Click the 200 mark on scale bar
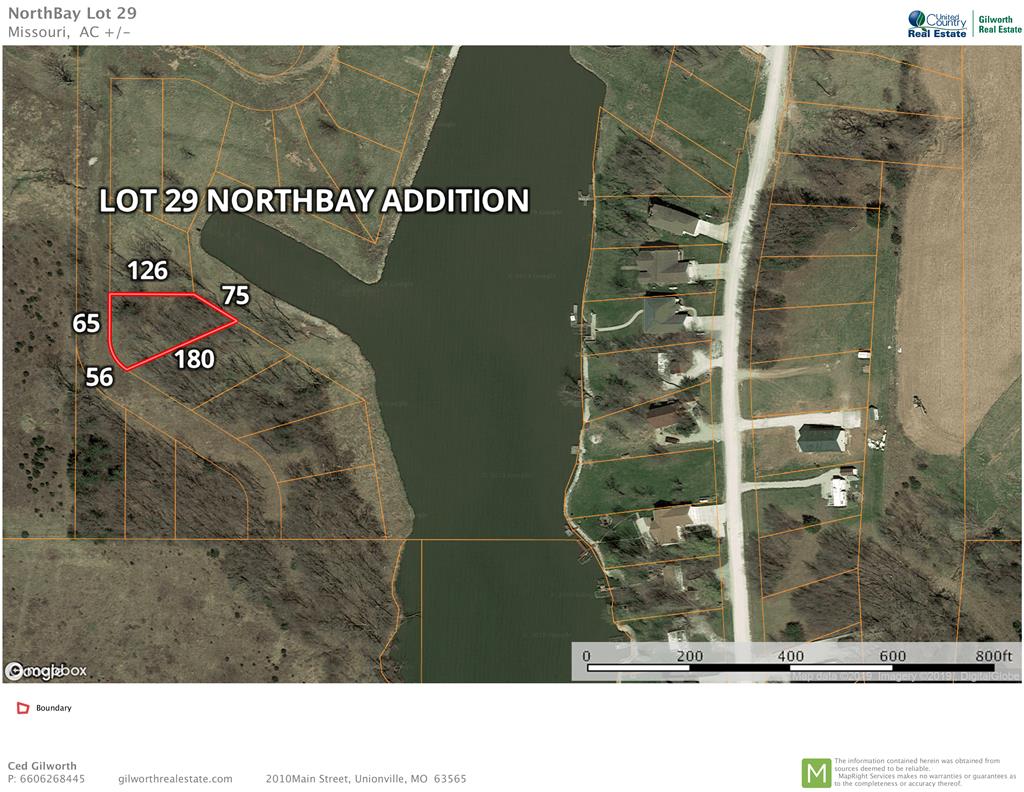Image resolution: width=1024 pixels, height=792 pixels. tap(690, 656)
